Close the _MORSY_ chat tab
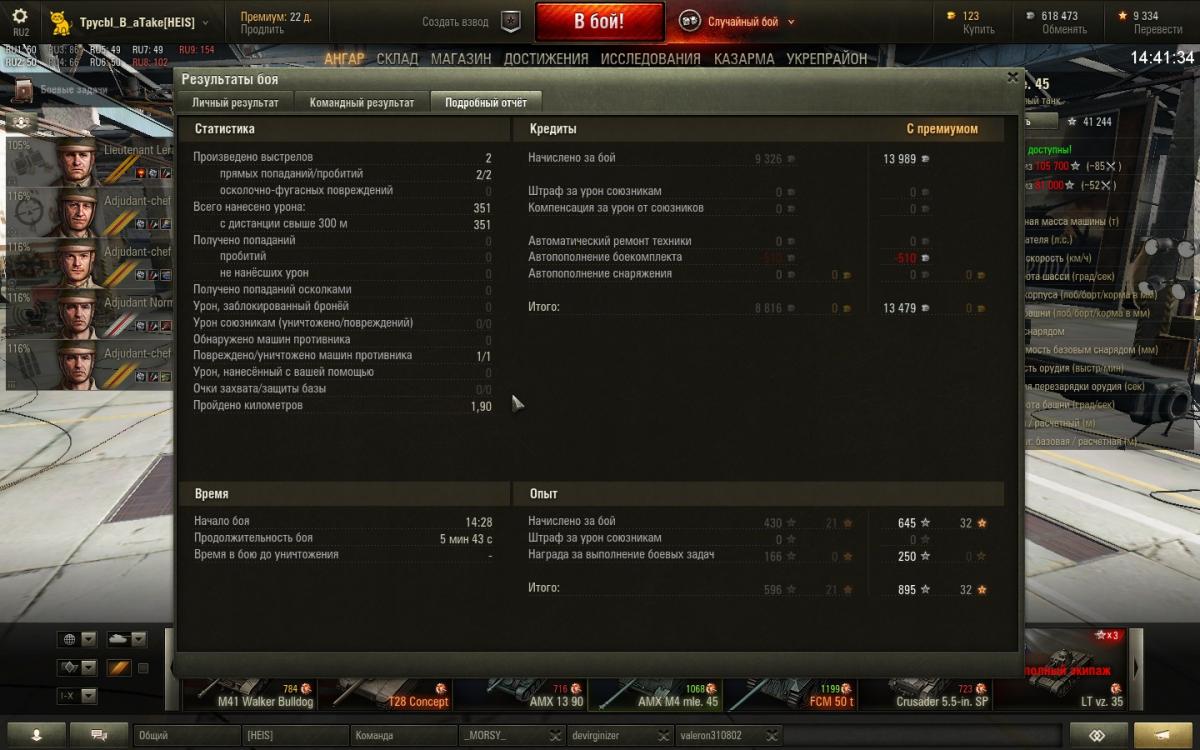Viewport: 1200px width, 750px height. 555,736
